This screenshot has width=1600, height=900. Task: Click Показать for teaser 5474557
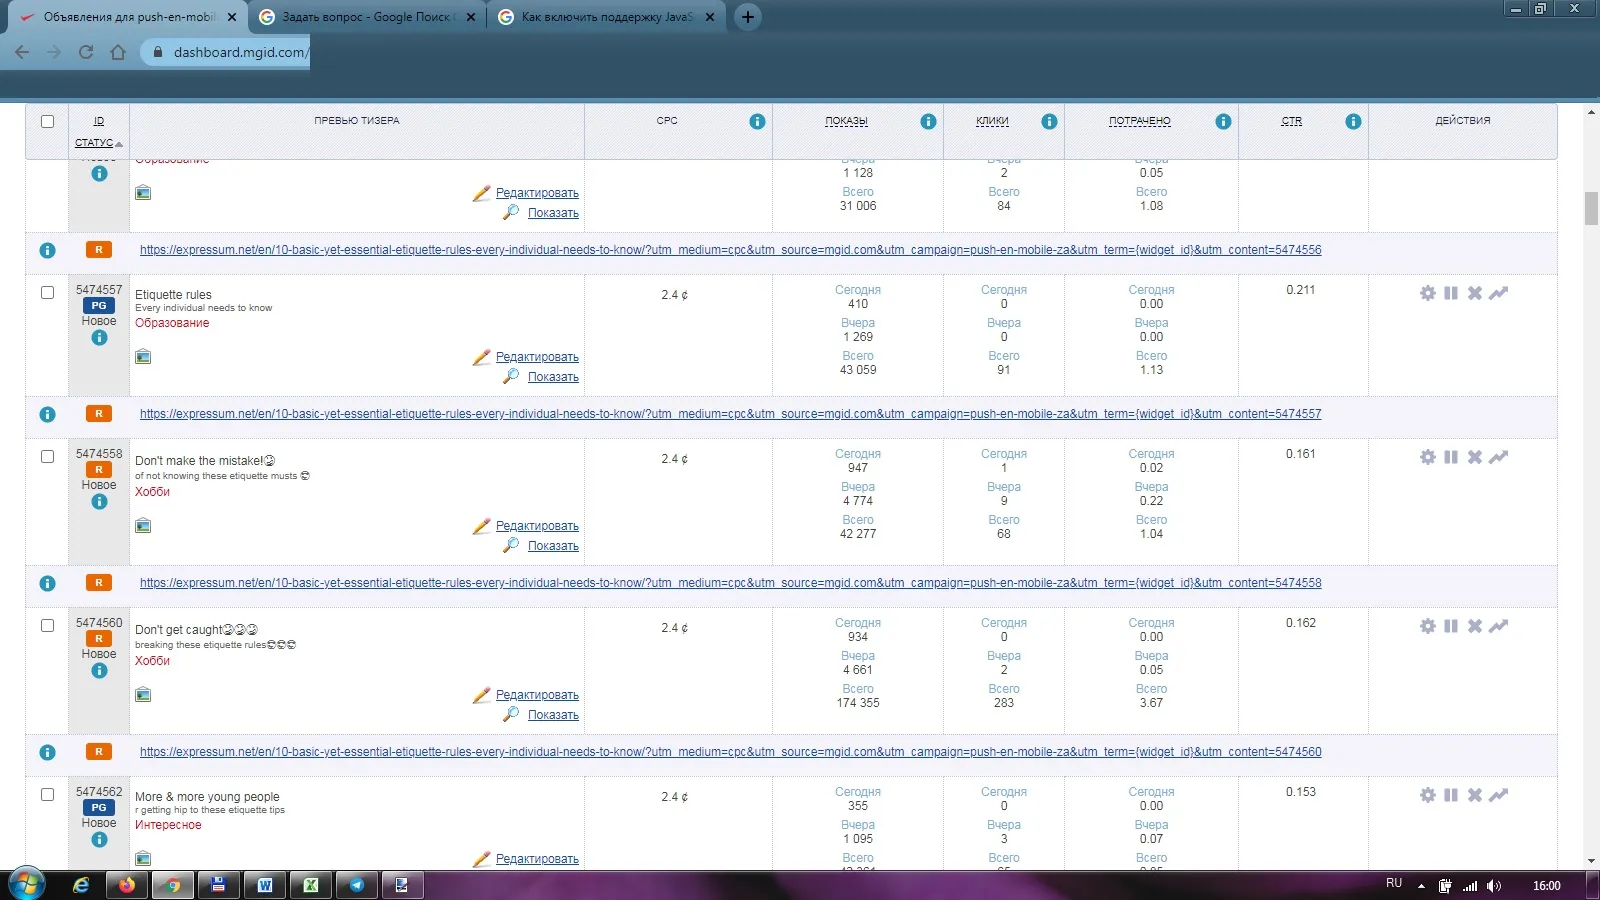[x=553, y=377]
